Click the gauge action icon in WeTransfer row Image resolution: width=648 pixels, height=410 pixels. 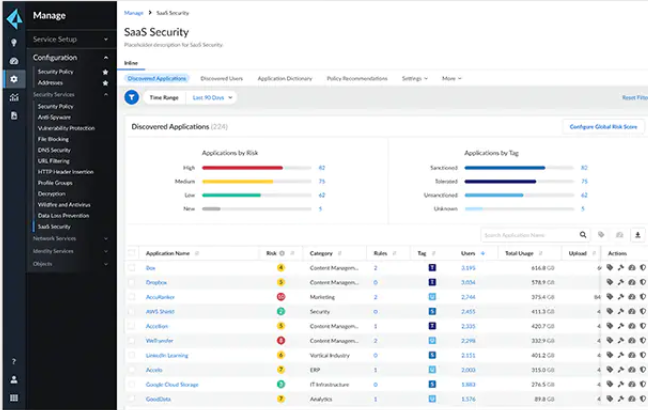[x=632, y=341]
